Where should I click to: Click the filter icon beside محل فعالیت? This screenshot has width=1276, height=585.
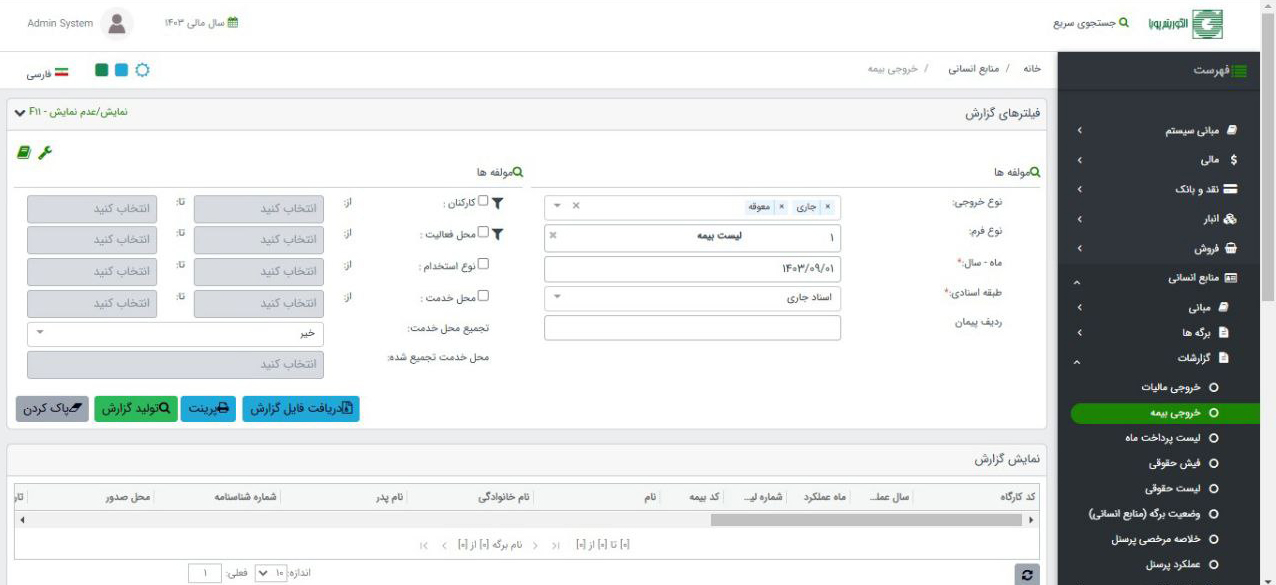click(x=498, y=234)
